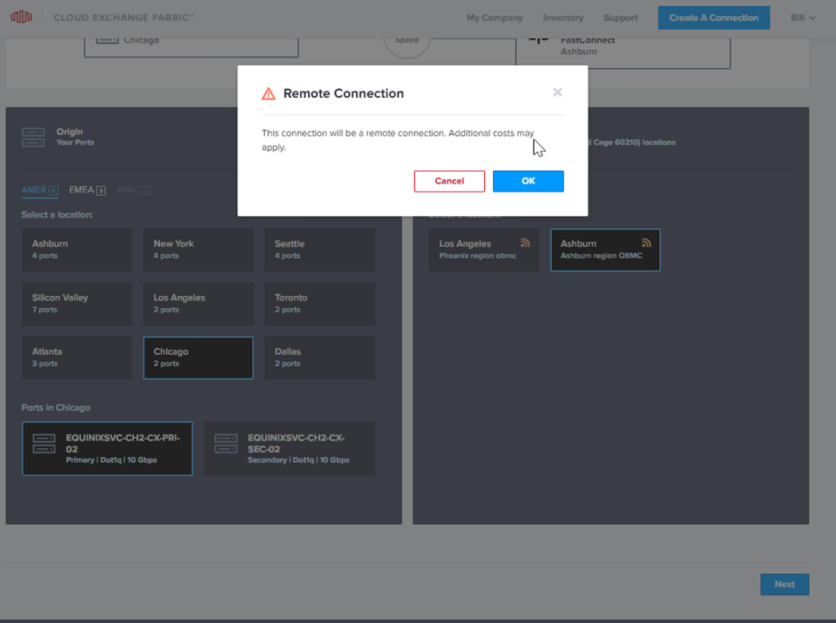Click the Next button
Image resolution: width=836 pixels, height=623 pixels.
point(784,585)
